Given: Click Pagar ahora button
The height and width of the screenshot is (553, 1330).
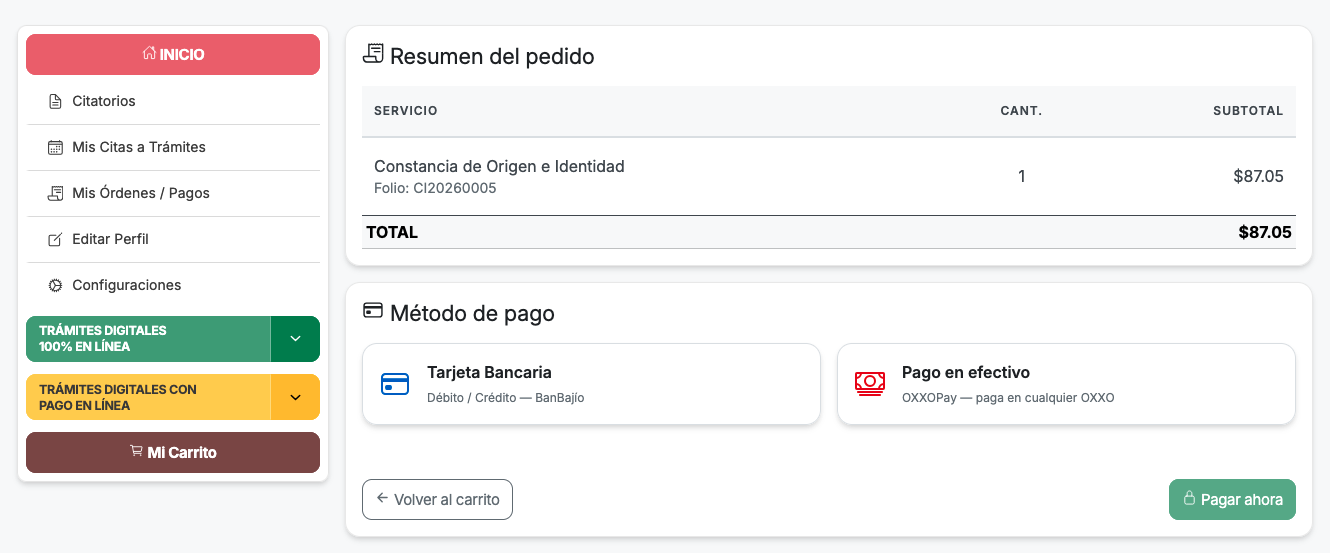Looking at the screenshot, I should pyautogui.click(x=1232, y=499).
